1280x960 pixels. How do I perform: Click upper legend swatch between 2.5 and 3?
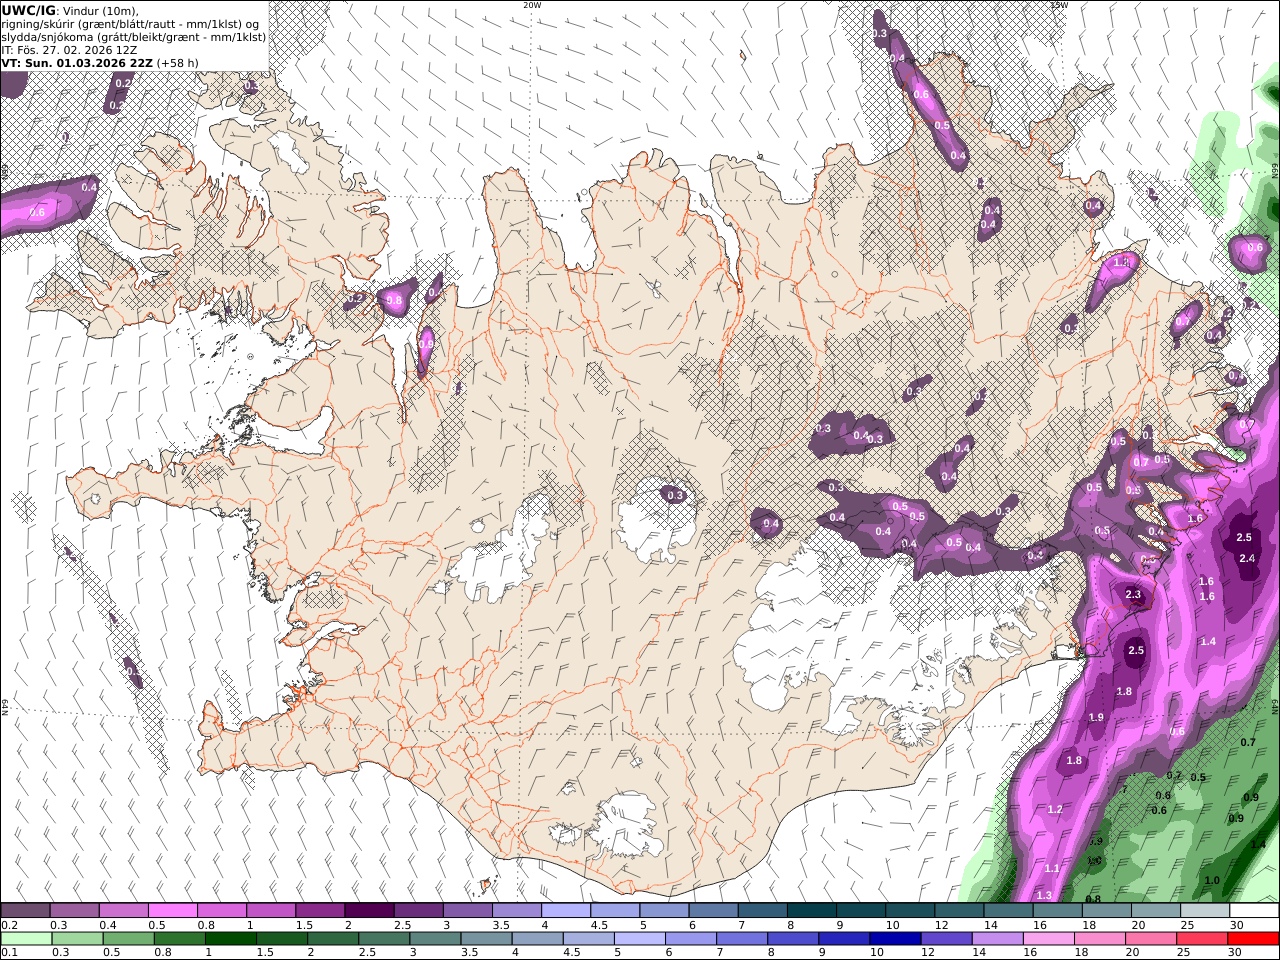pyautogui.click(x=418, y=911)
